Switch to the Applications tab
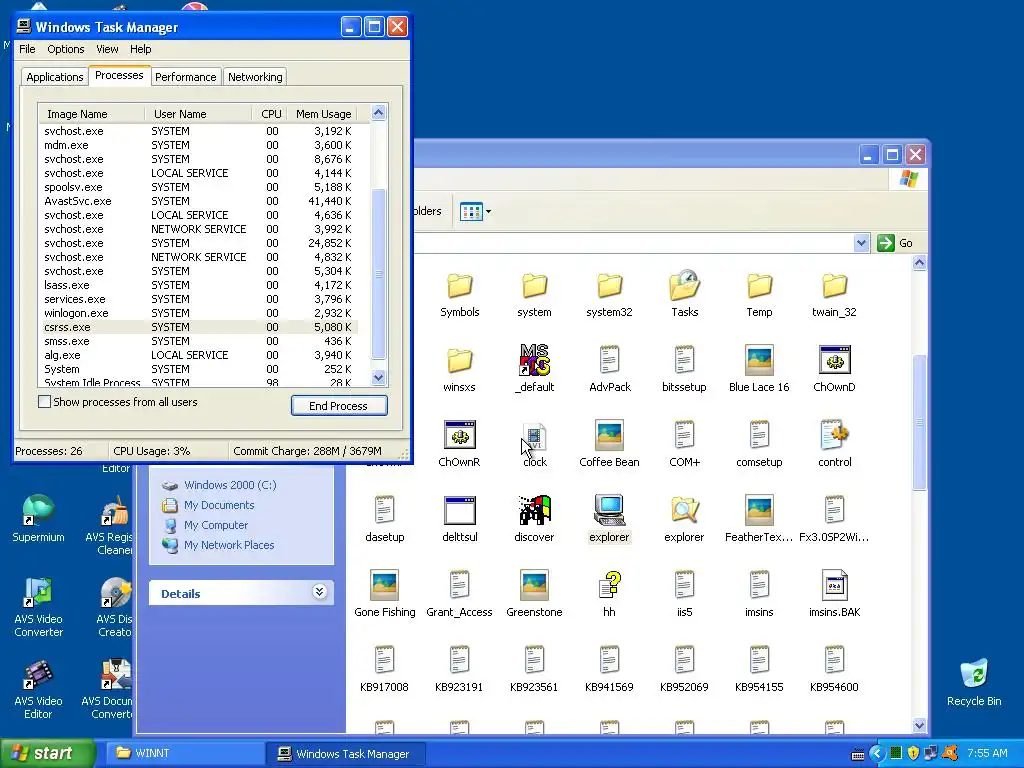This screenshot has height=768, width=1024. coord(55,77)
